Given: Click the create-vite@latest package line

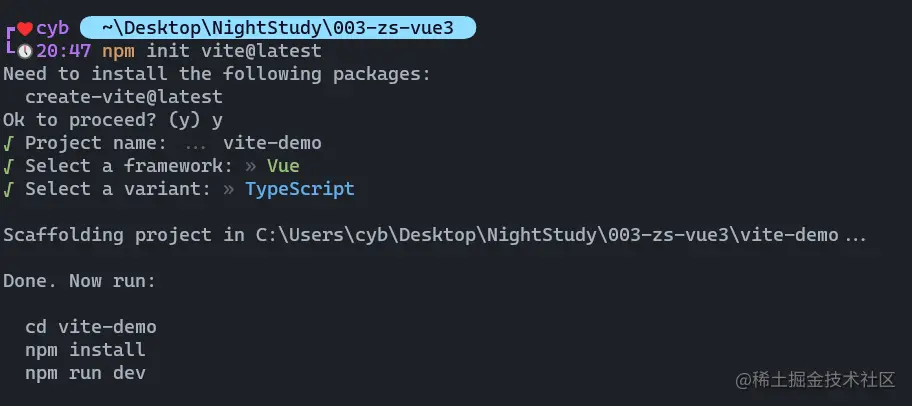Looking at the screenshot, I should 124,97.
